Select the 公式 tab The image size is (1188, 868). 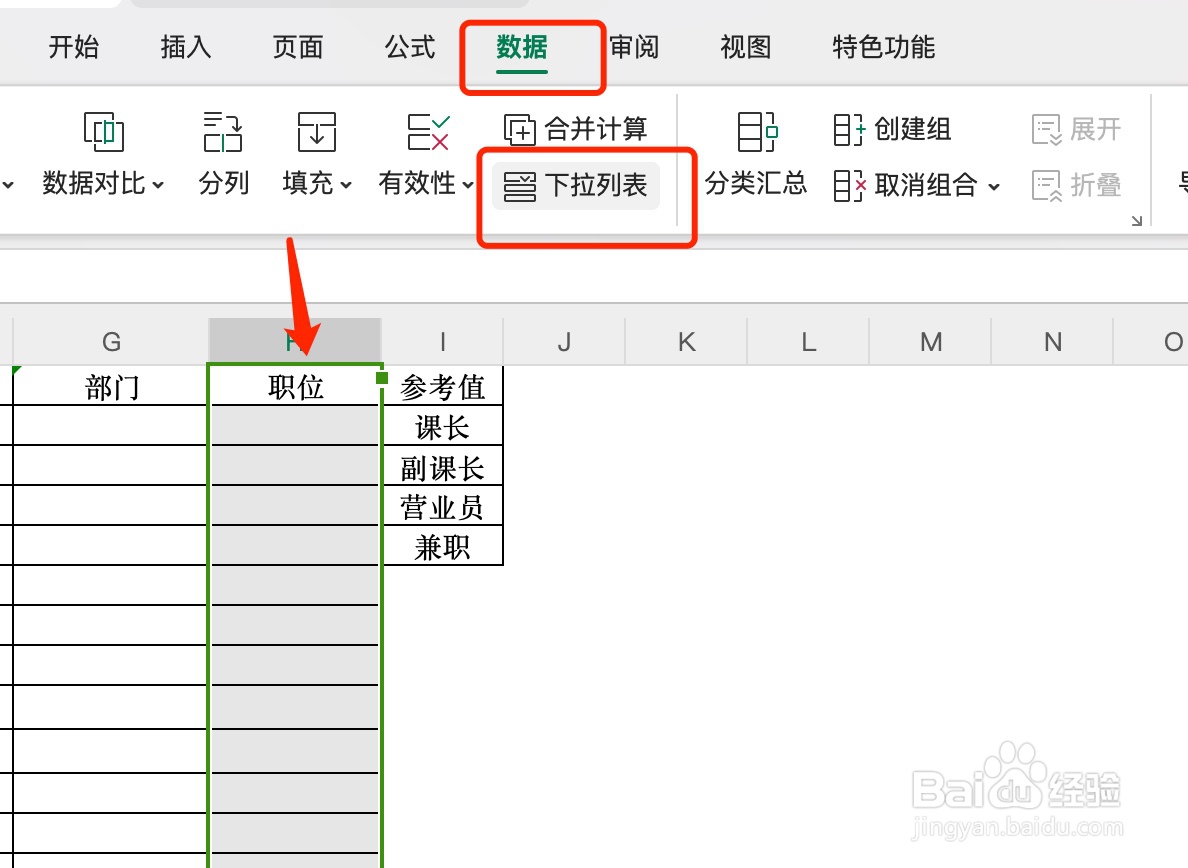pyautogui.click(x=410, y=47)
